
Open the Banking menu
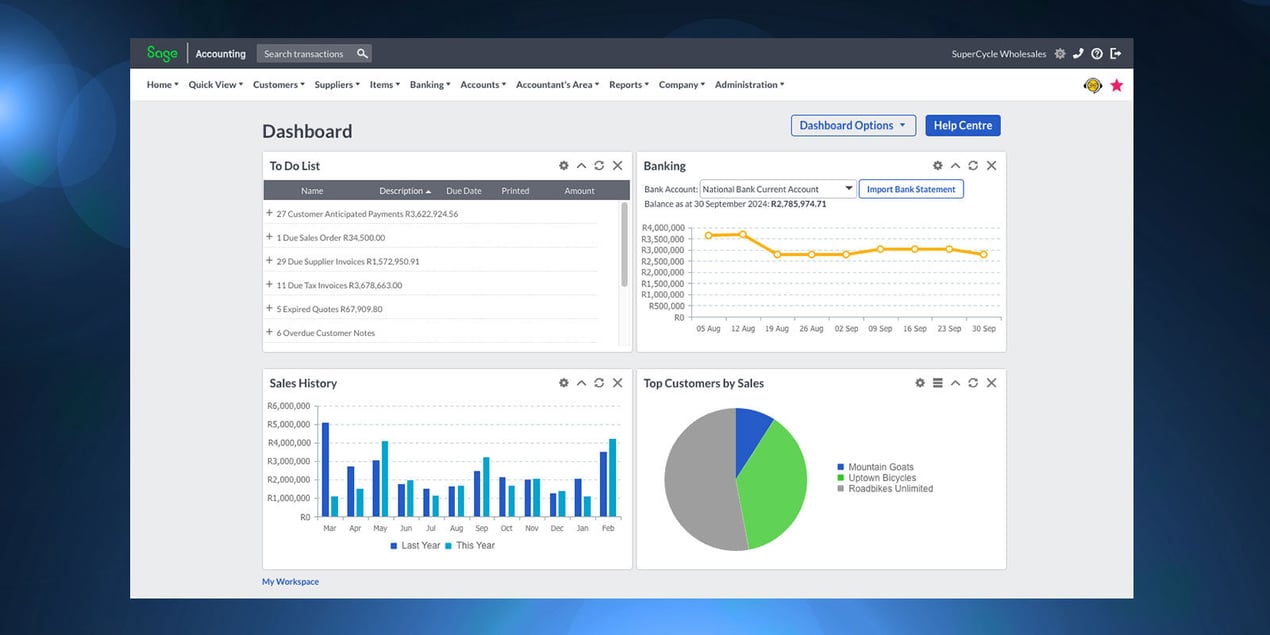coord(430,85)
